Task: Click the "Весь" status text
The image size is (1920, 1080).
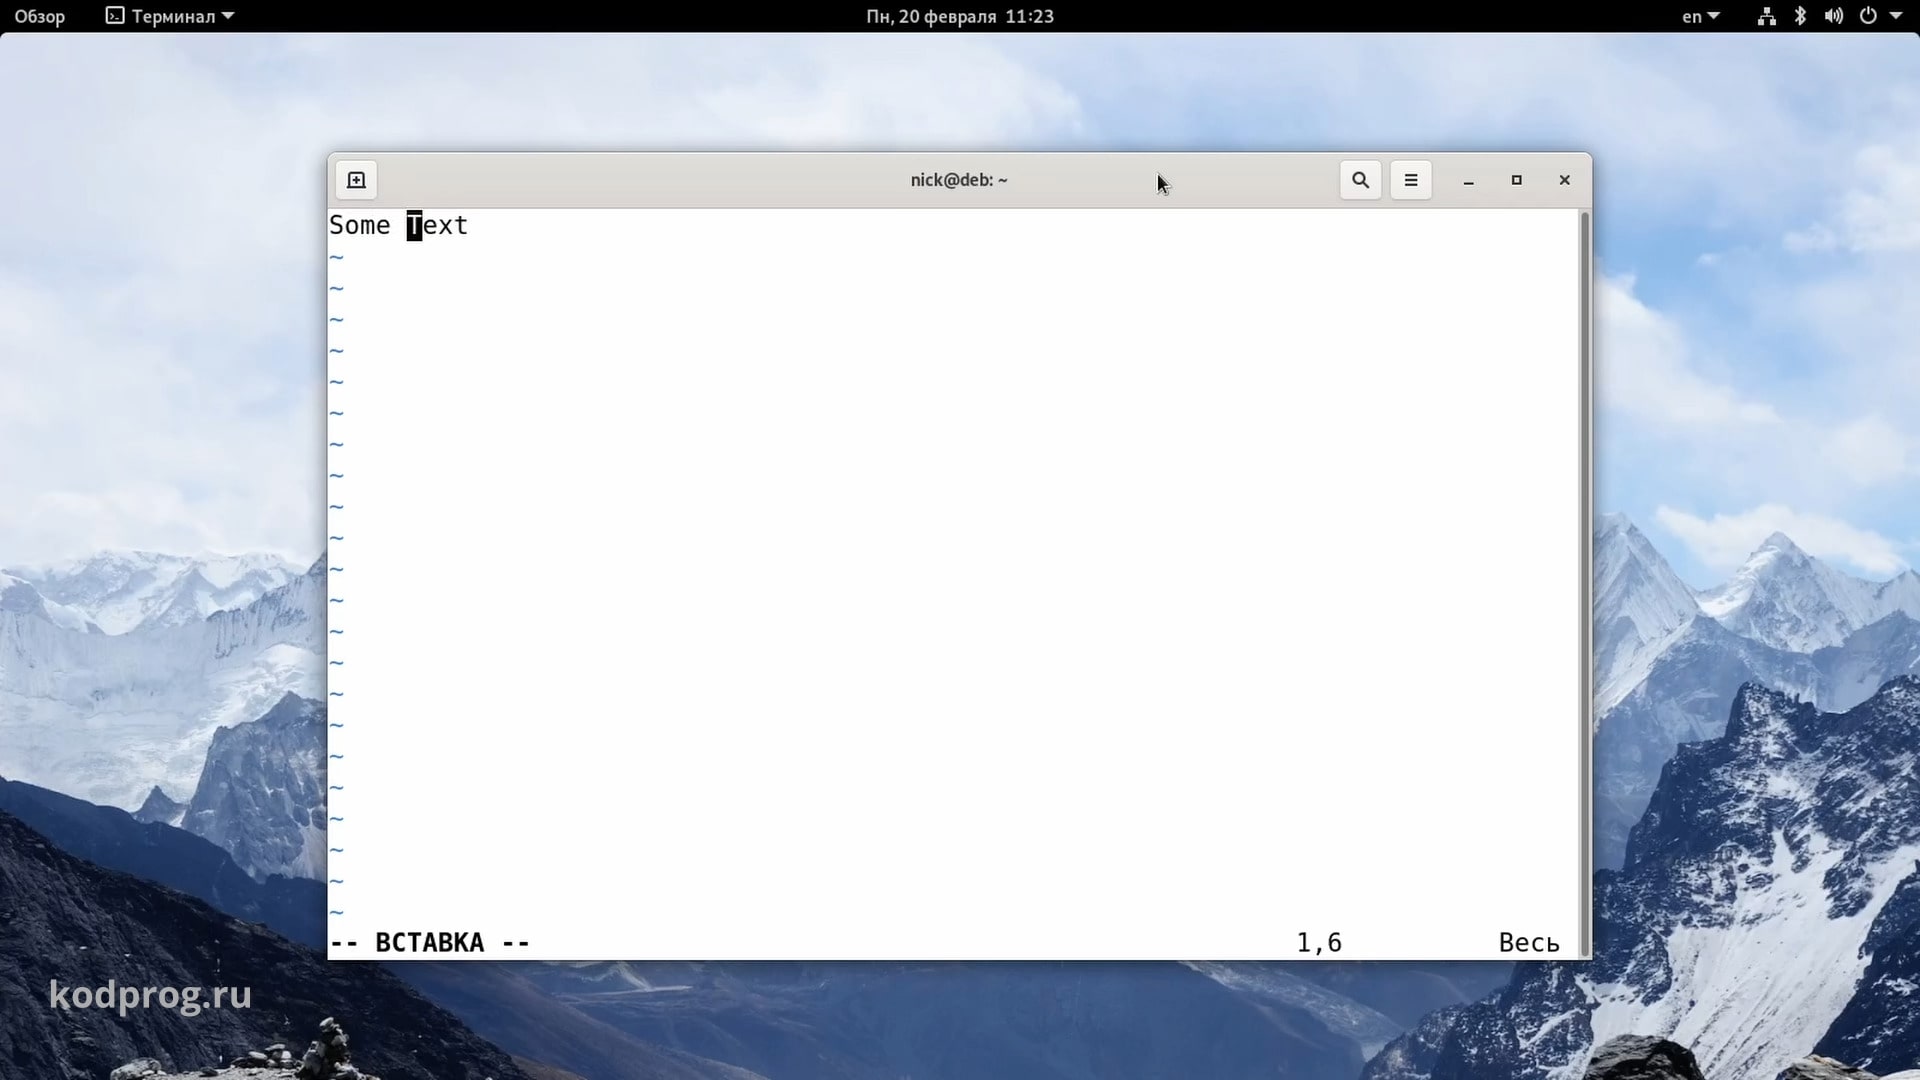Action: [x=1529, y=943]
